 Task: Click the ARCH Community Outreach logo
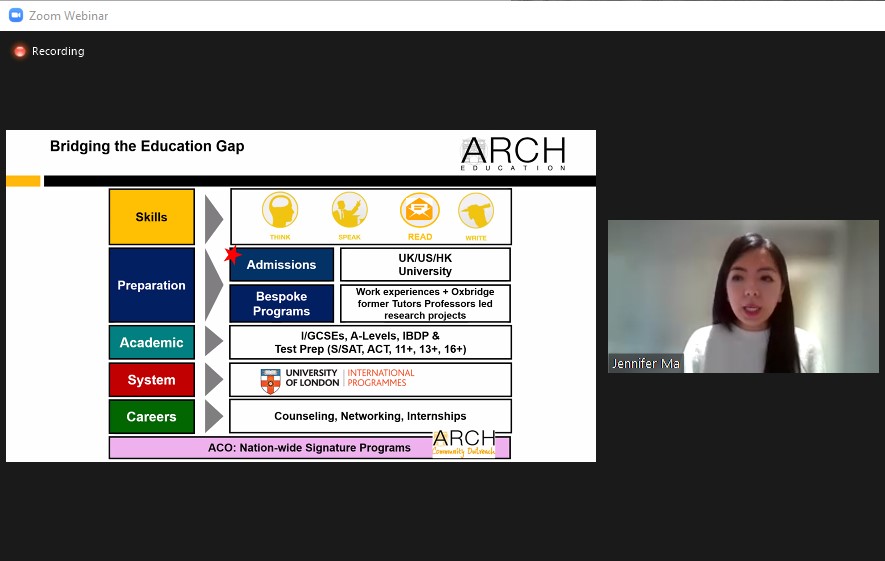coord(464,443)
